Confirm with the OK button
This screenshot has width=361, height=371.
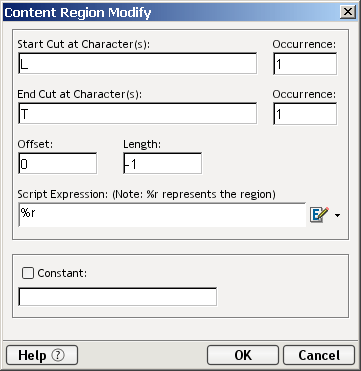point(243,355)
